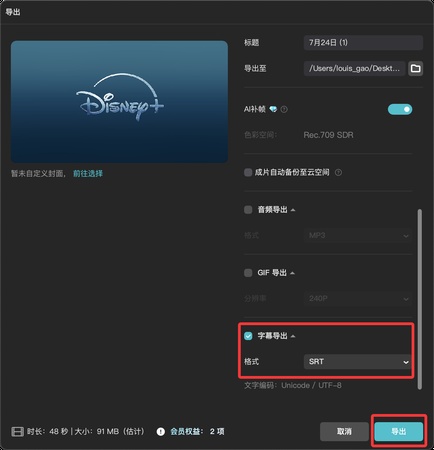The image size is (434, 450).
Task: Click the Disney+ cover preview thumbnail
Action: tap(119, 102)
